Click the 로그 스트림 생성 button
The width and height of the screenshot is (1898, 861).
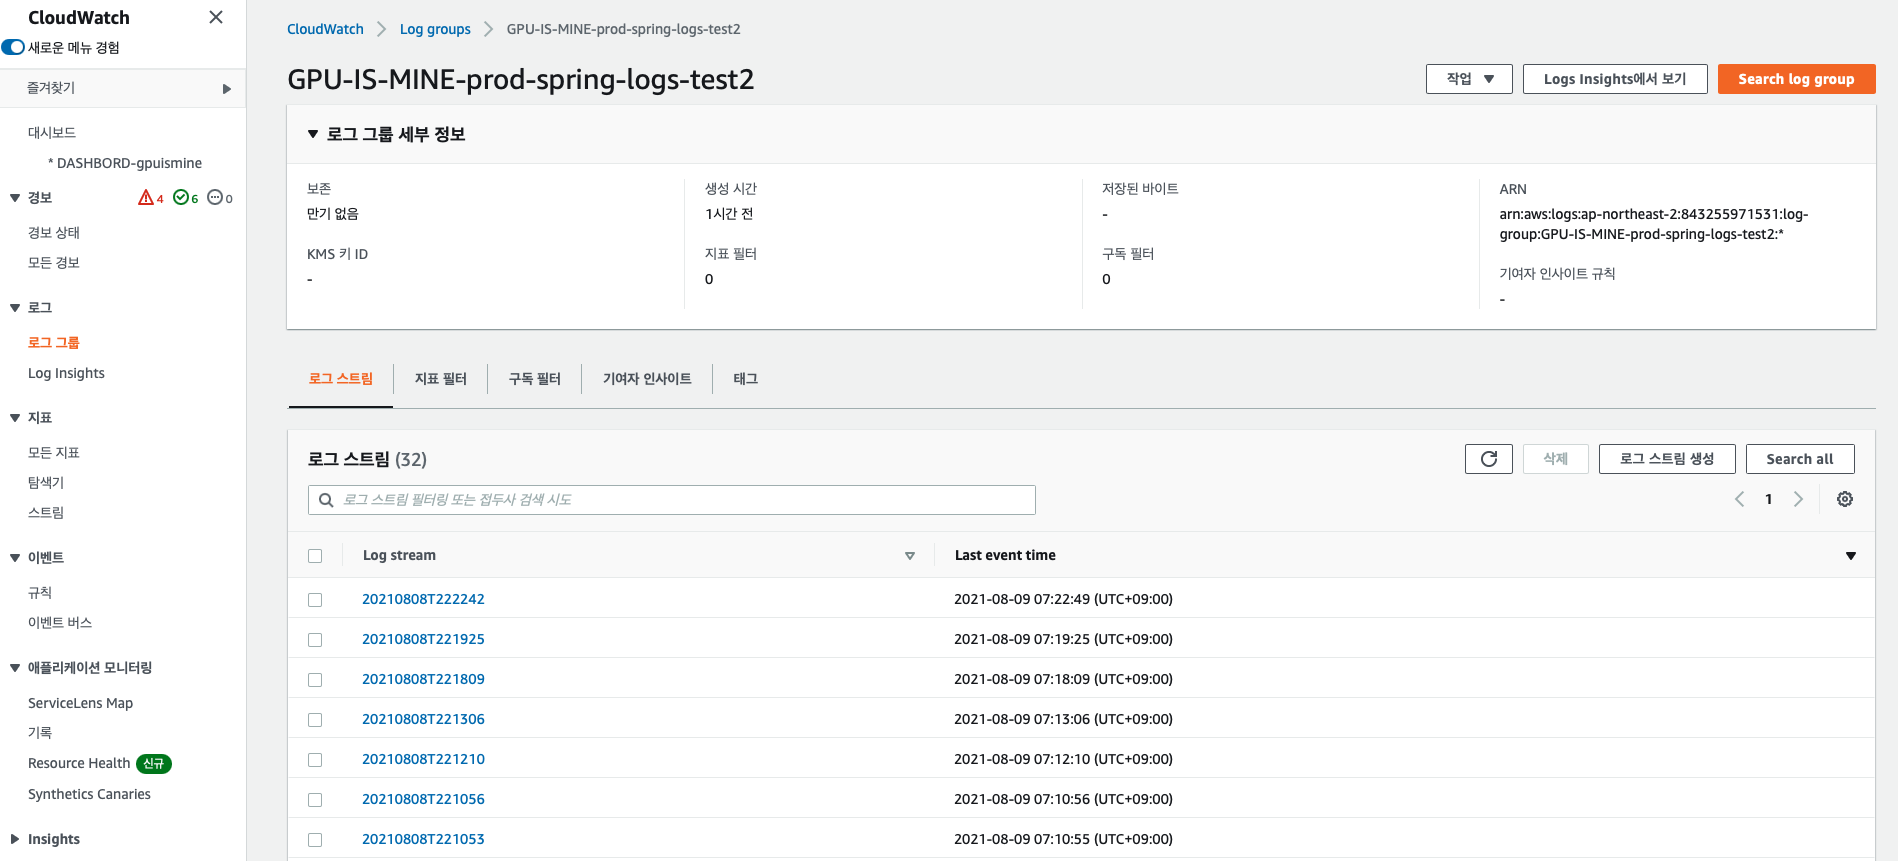pyautogui.click(x=1667, y=459)
